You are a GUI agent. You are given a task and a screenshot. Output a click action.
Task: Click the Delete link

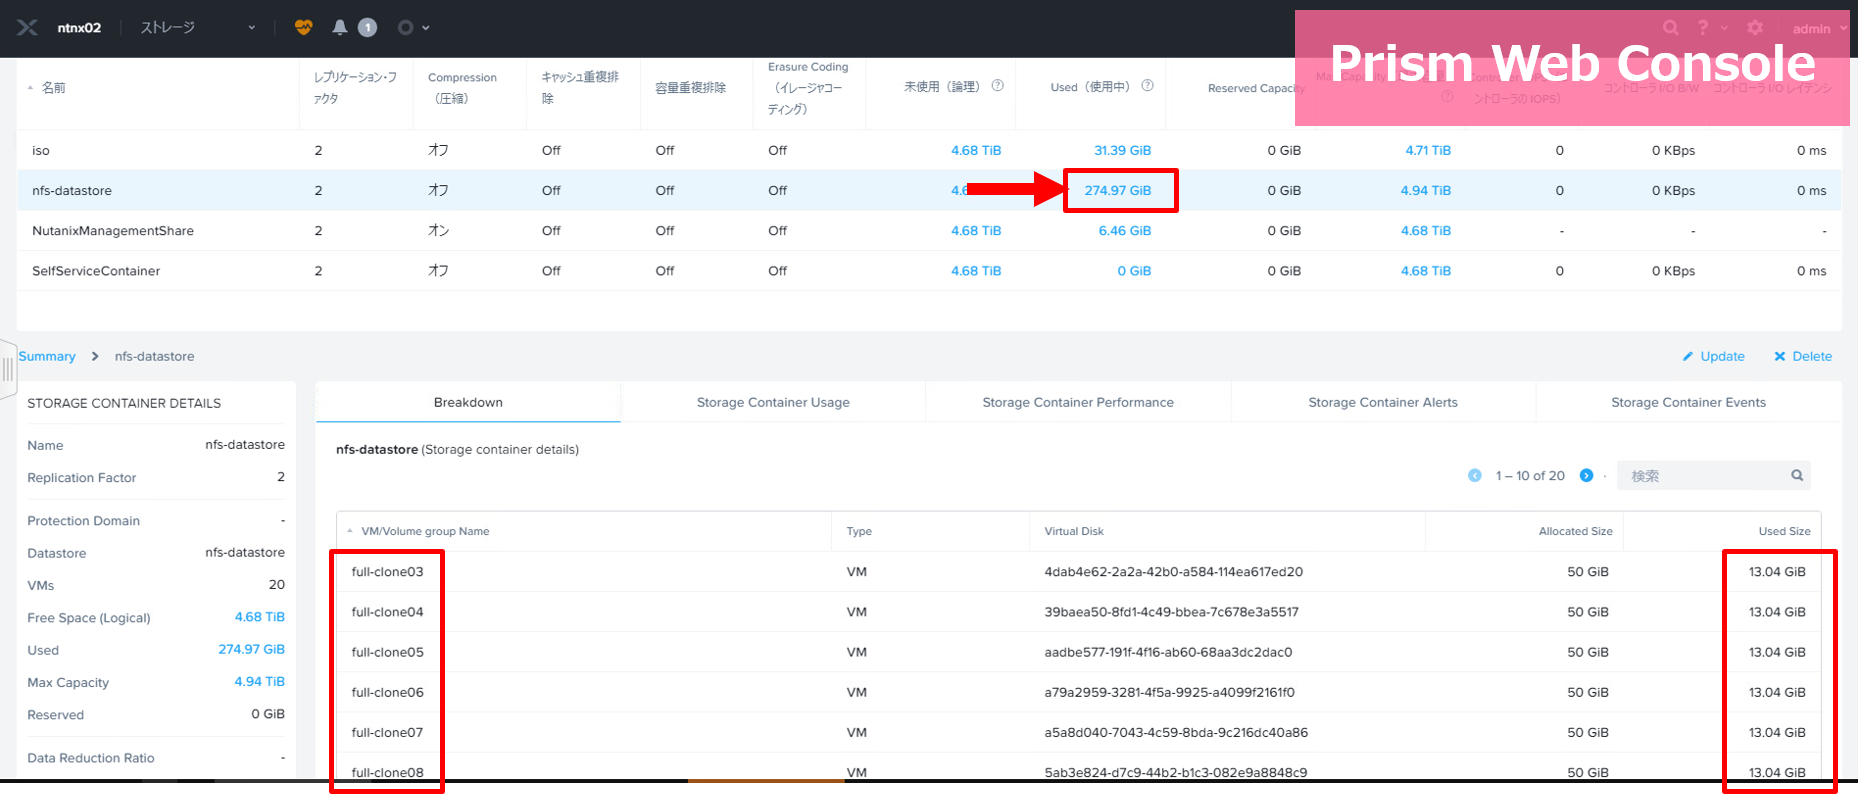pyautogui.click(x=1812, y=357)
